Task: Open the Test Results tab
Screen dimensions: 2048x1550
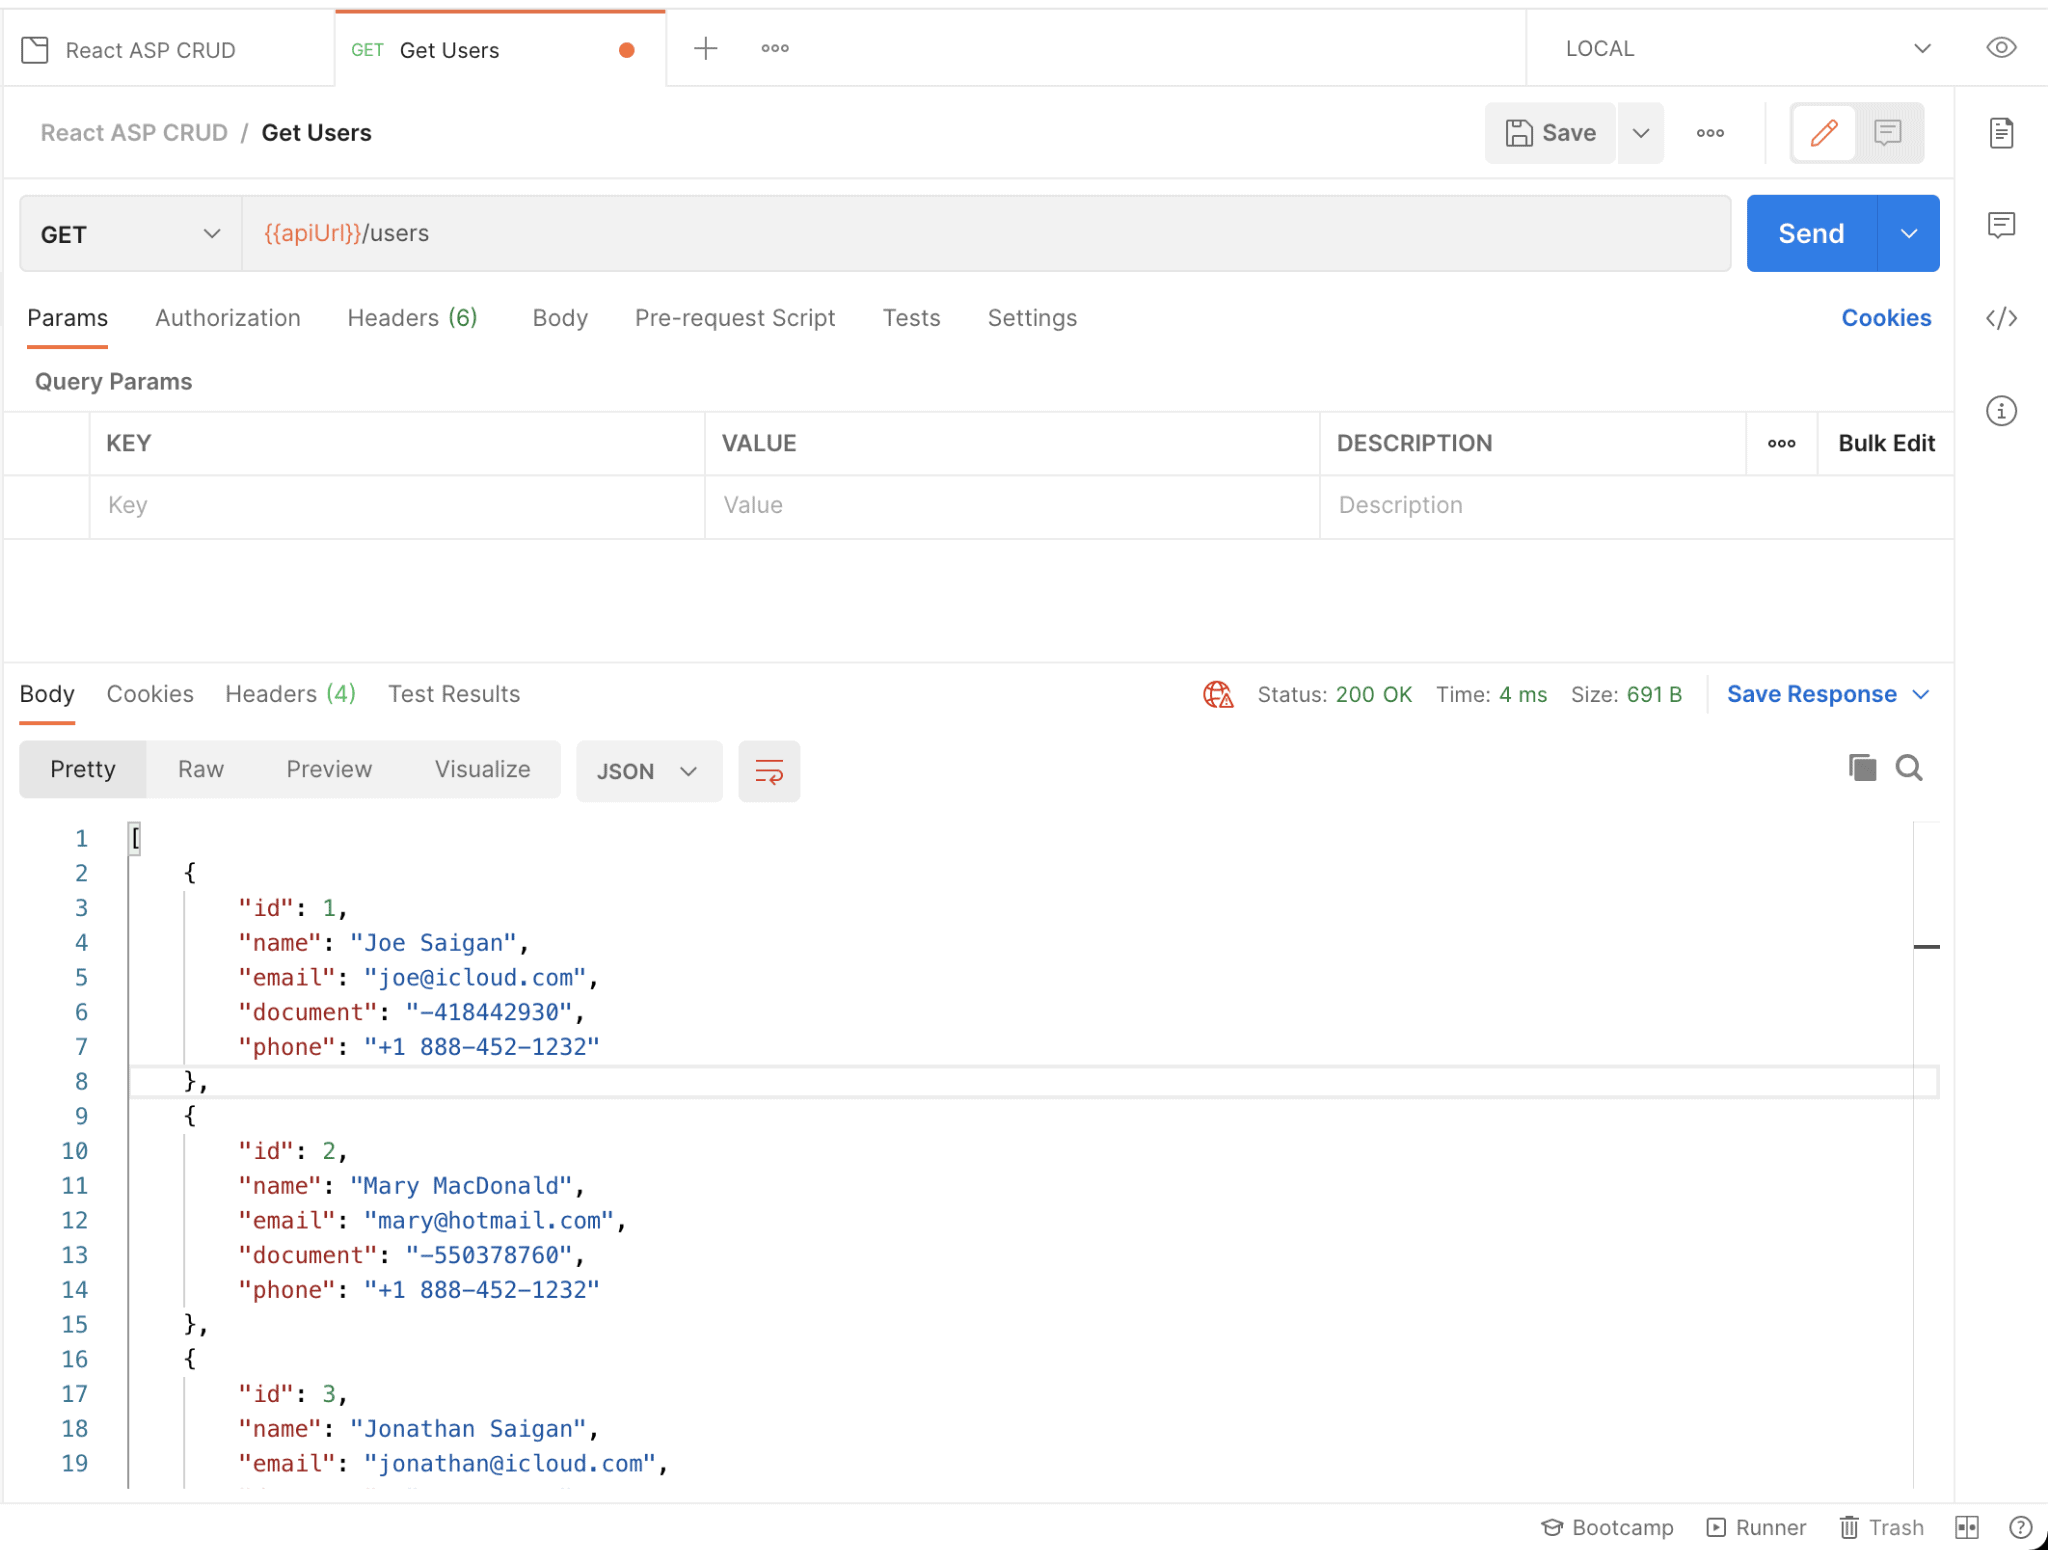Action: pyautogui.click(x=454, y=694)
